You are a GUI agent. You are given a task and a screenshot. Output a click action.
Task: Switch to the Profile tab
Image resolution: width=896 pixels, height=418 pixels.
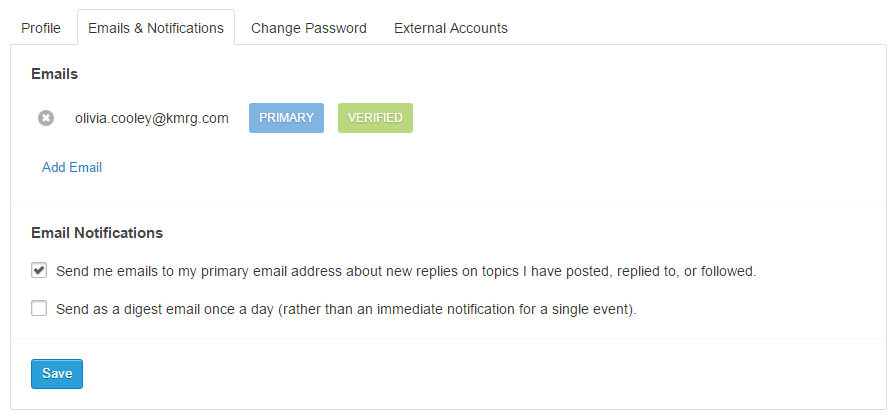pyautogui.click(x=41, y=28)
